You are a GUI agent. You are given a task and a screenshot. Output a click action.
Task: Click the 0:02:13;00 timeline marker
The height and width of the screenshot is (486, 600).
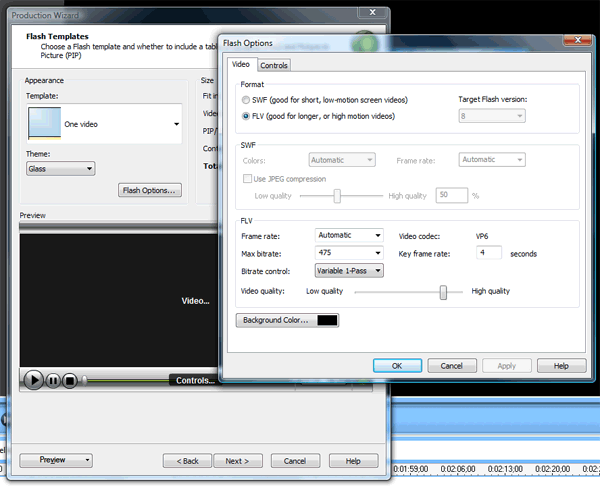click(505, 469)
